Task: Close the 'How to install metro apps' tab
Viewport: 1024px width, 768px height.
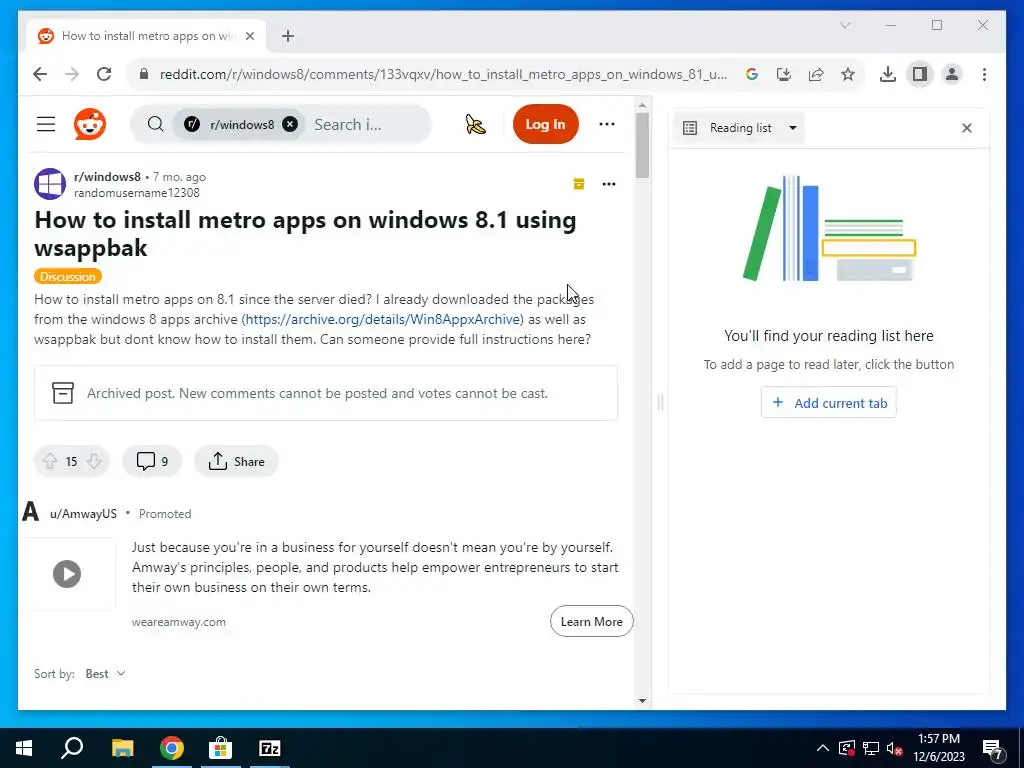Action: coord(249,36)
